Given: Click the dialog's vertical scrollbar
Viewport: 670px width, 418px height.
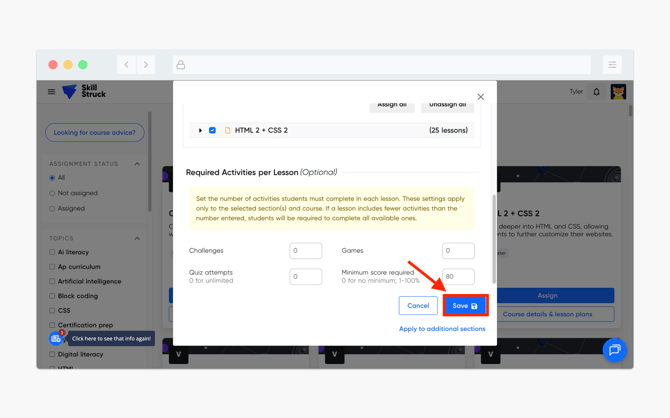Looking at the screenshot, I should point(494,240).
